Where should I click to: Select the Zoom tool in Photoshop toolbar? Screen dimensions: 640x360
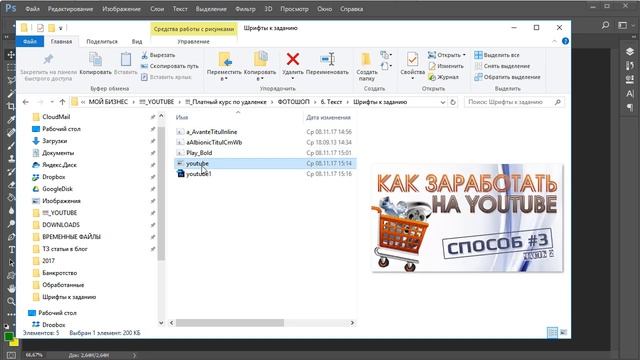tap(11, 302)
